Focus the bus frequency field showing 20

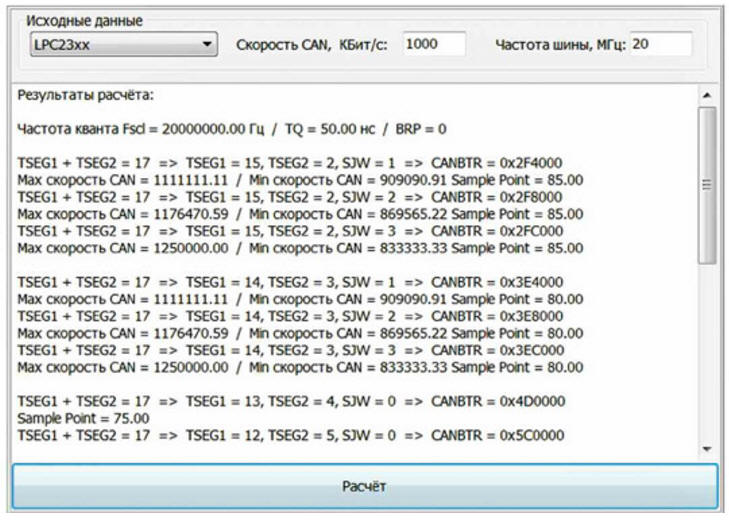click(660, 44)
